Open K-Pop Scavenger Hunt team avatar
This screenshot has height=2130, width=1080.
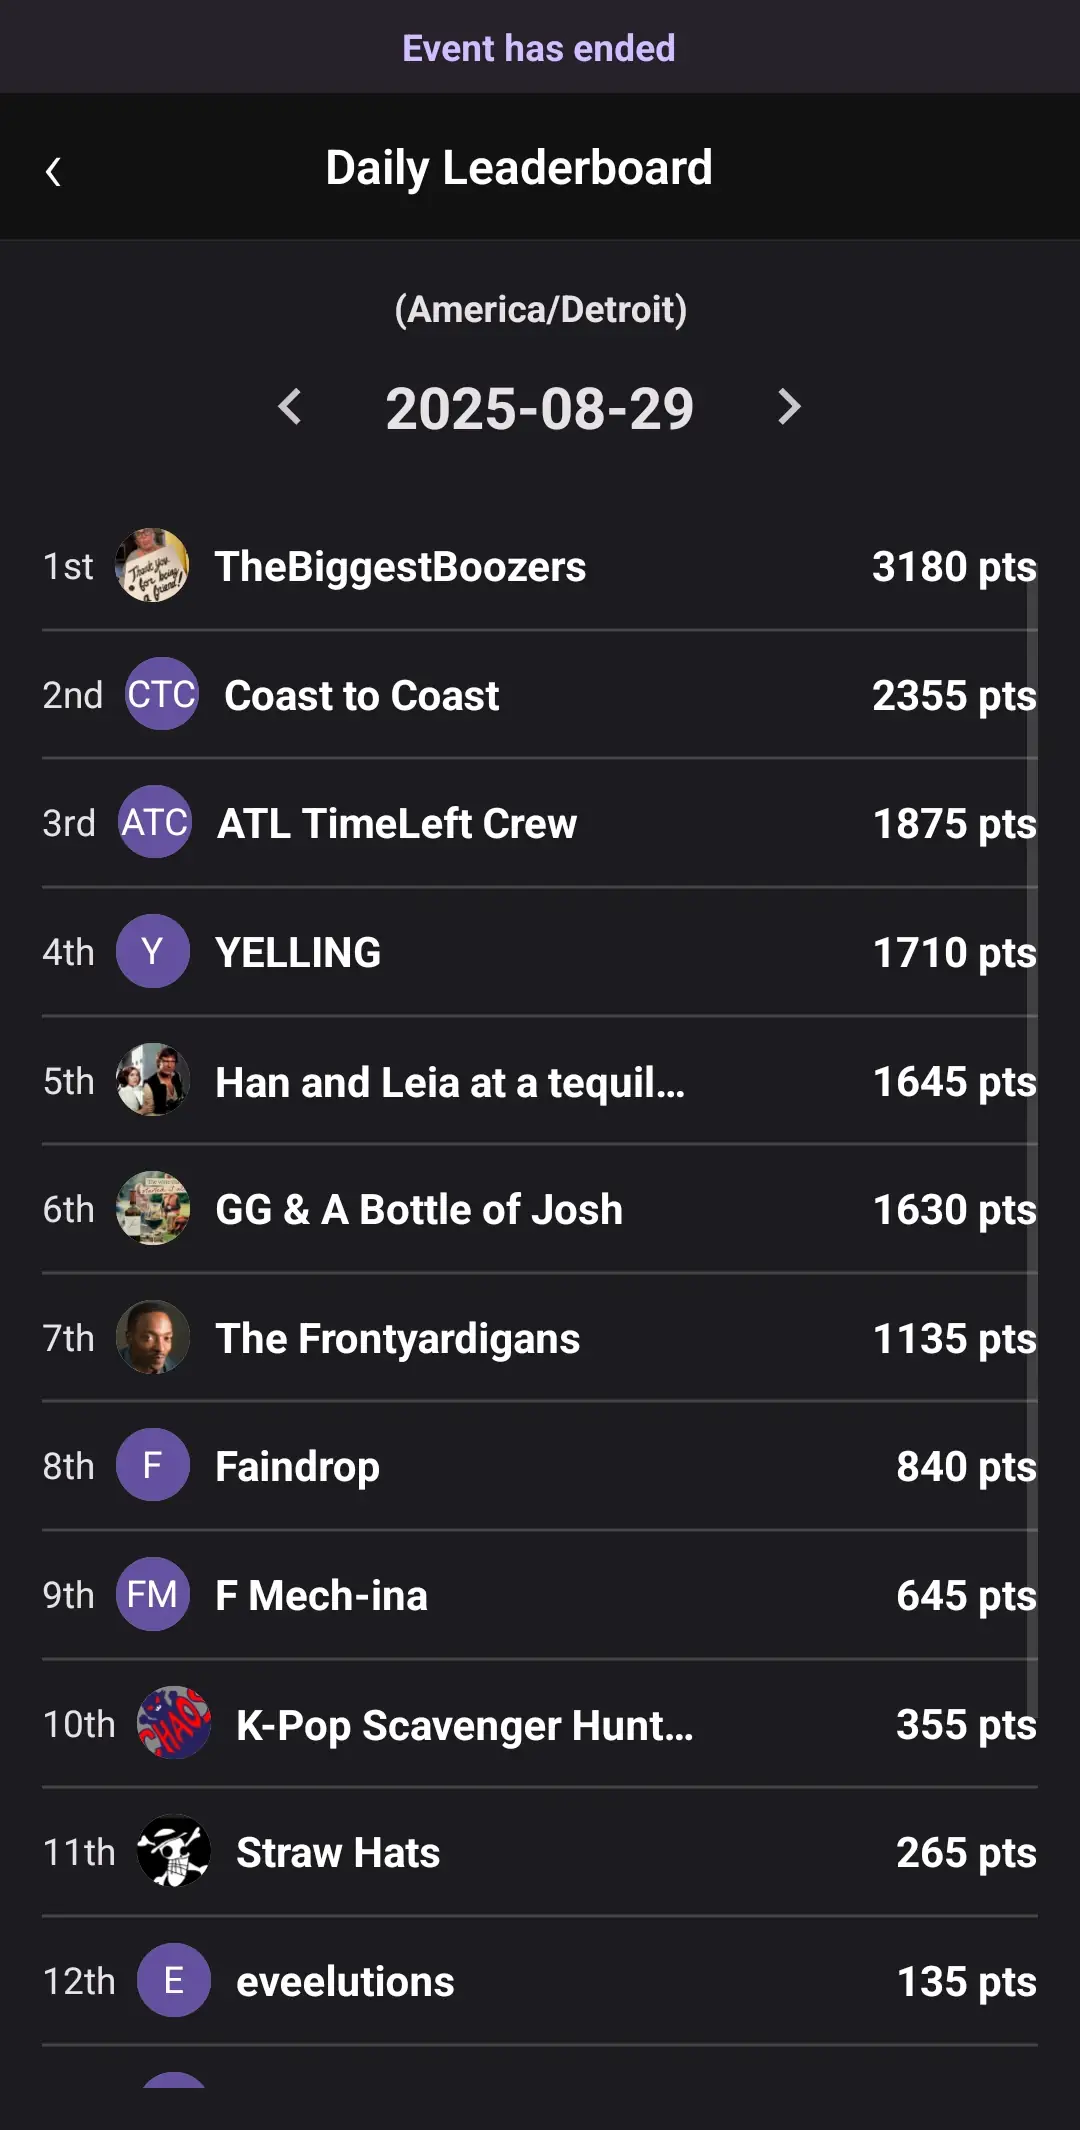[173, 1723]
